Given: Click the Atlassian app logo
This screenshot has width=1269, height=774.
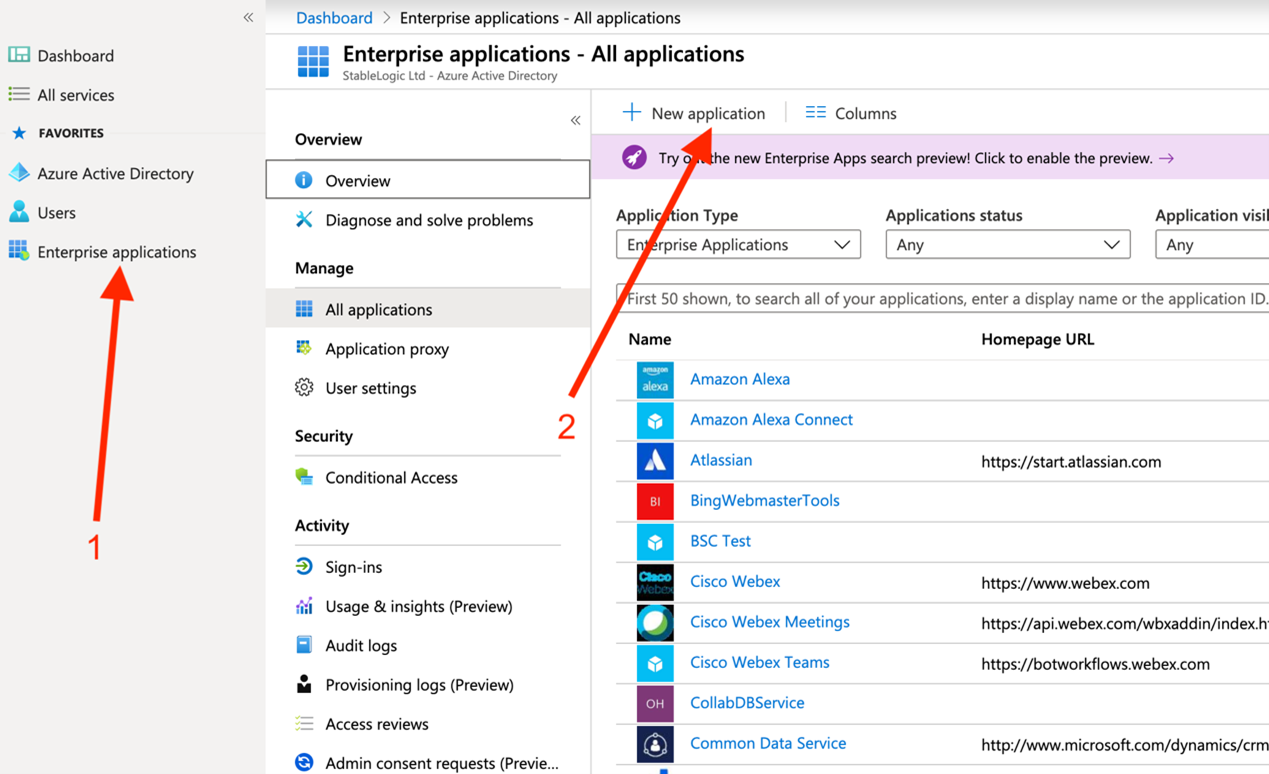Looking at the screenshot, I should (655, 460).
